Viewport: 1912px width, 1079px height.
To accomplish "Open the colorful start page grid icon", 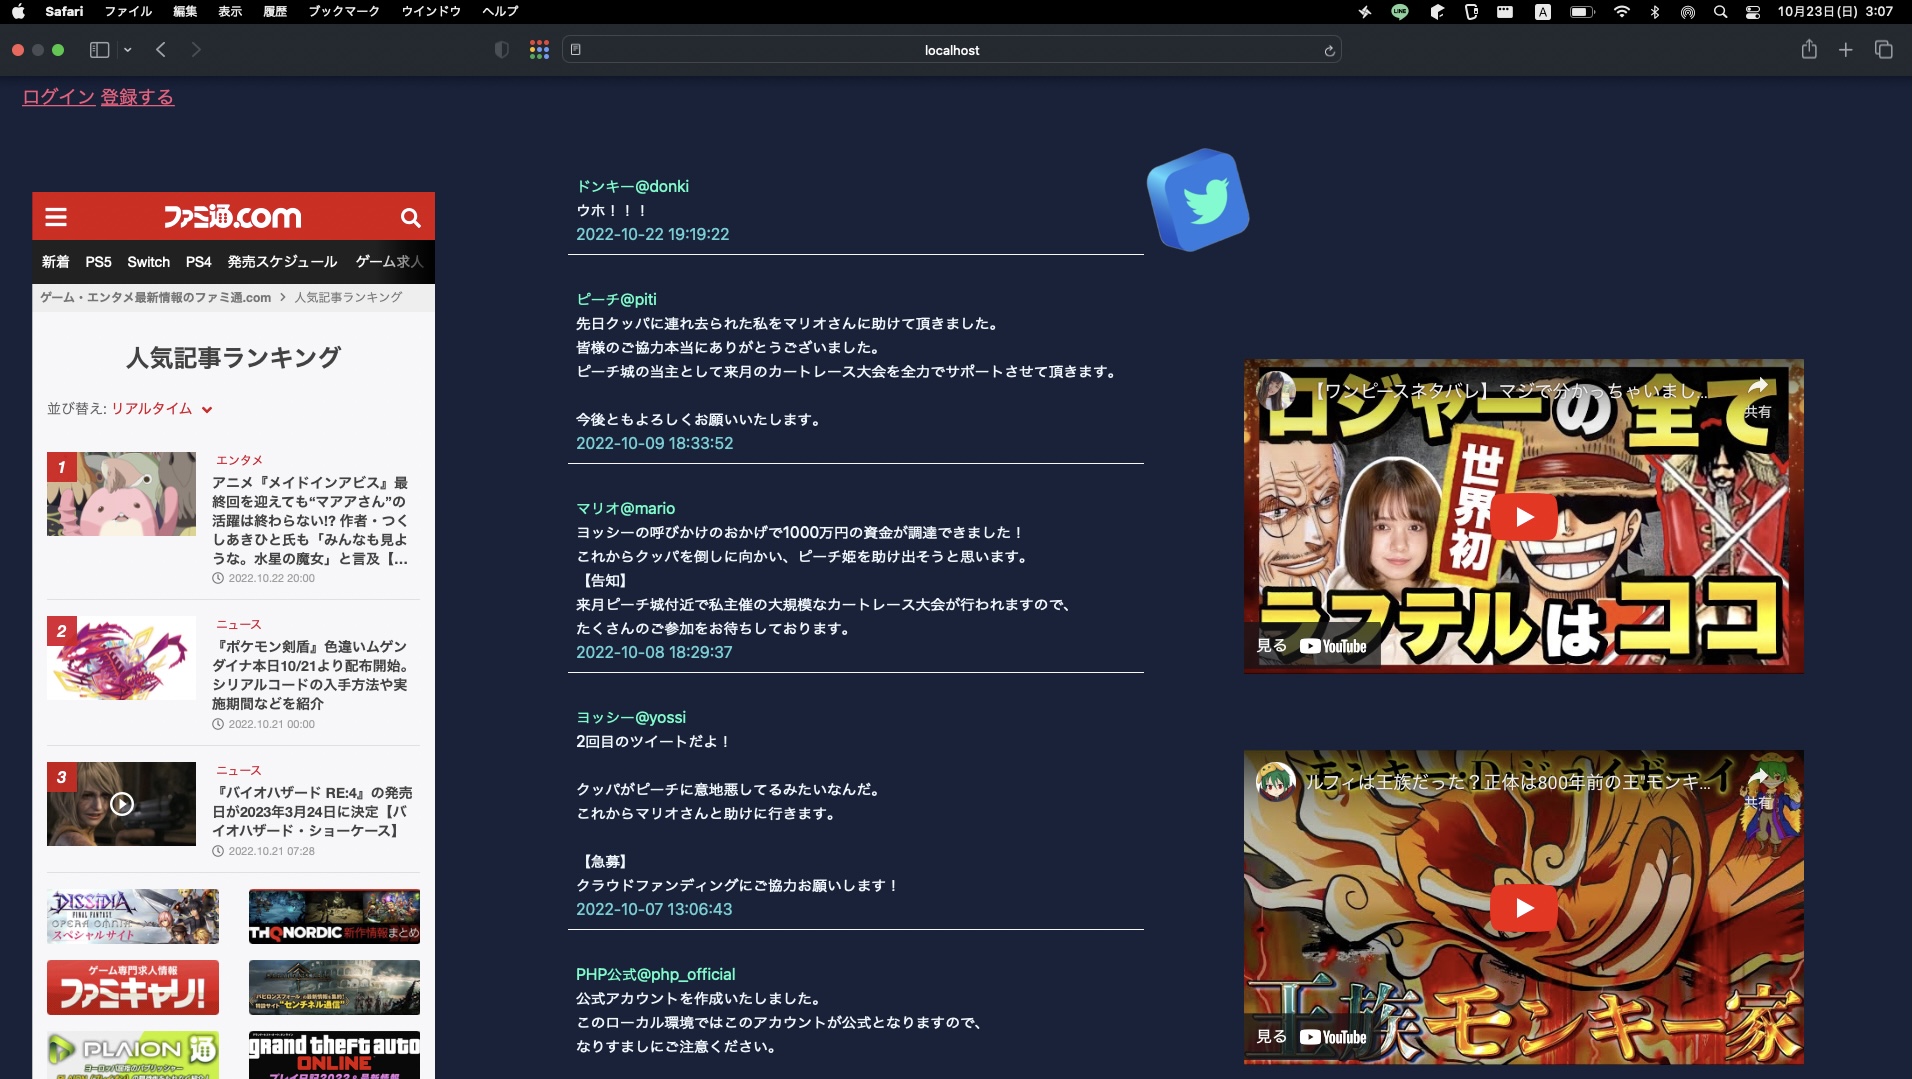I will click(x=539, y=50).
